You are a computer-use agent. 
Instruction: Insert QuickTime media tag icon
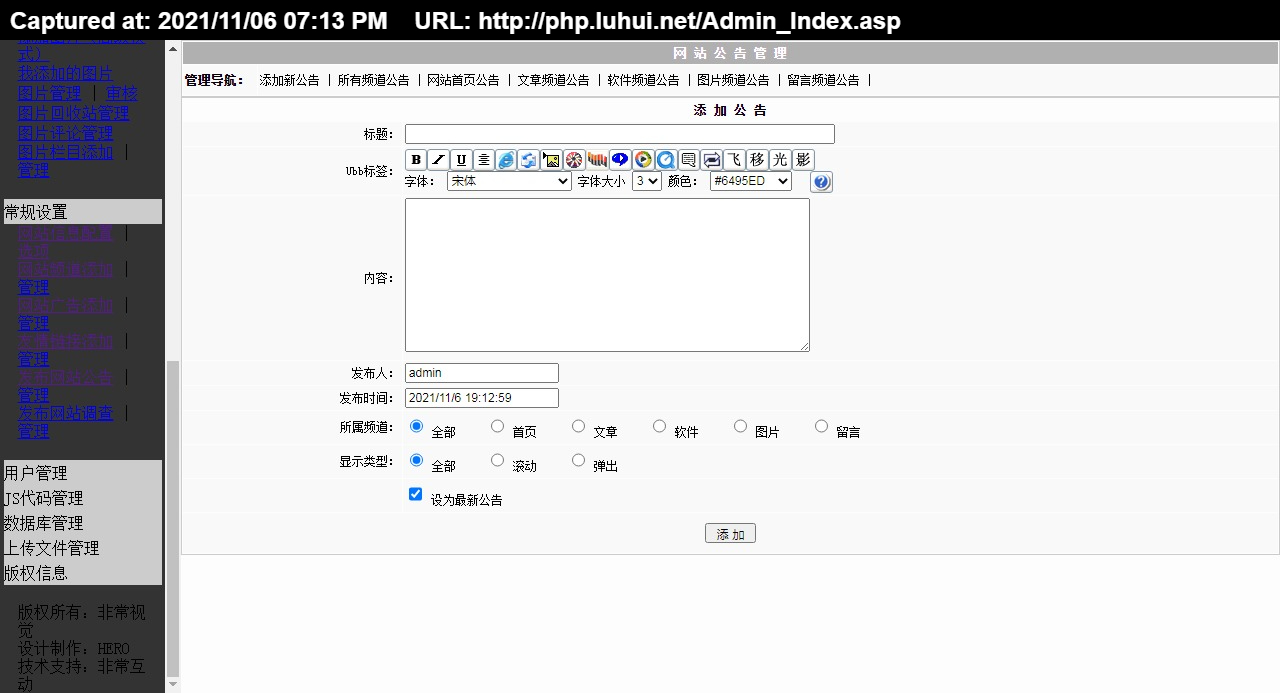(x=666, y=160)
